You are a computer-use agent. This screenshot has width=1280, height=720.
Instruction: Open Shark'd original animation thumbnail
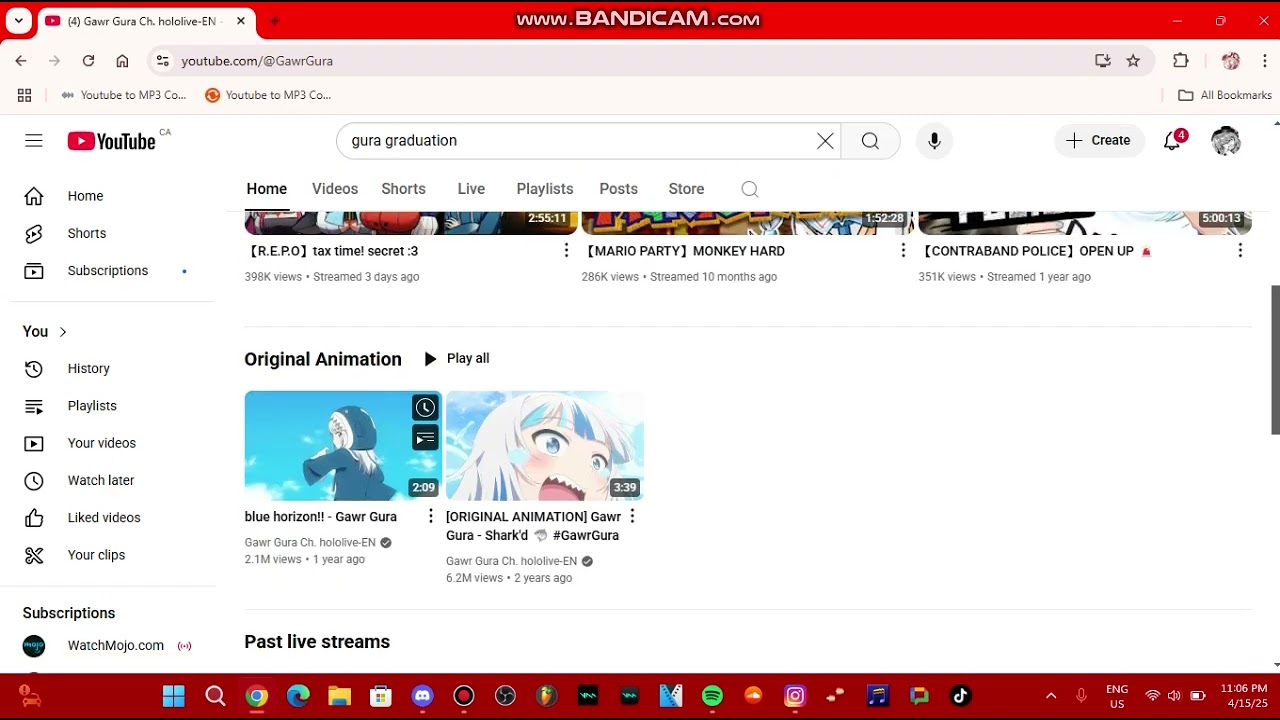pos(545,446)
